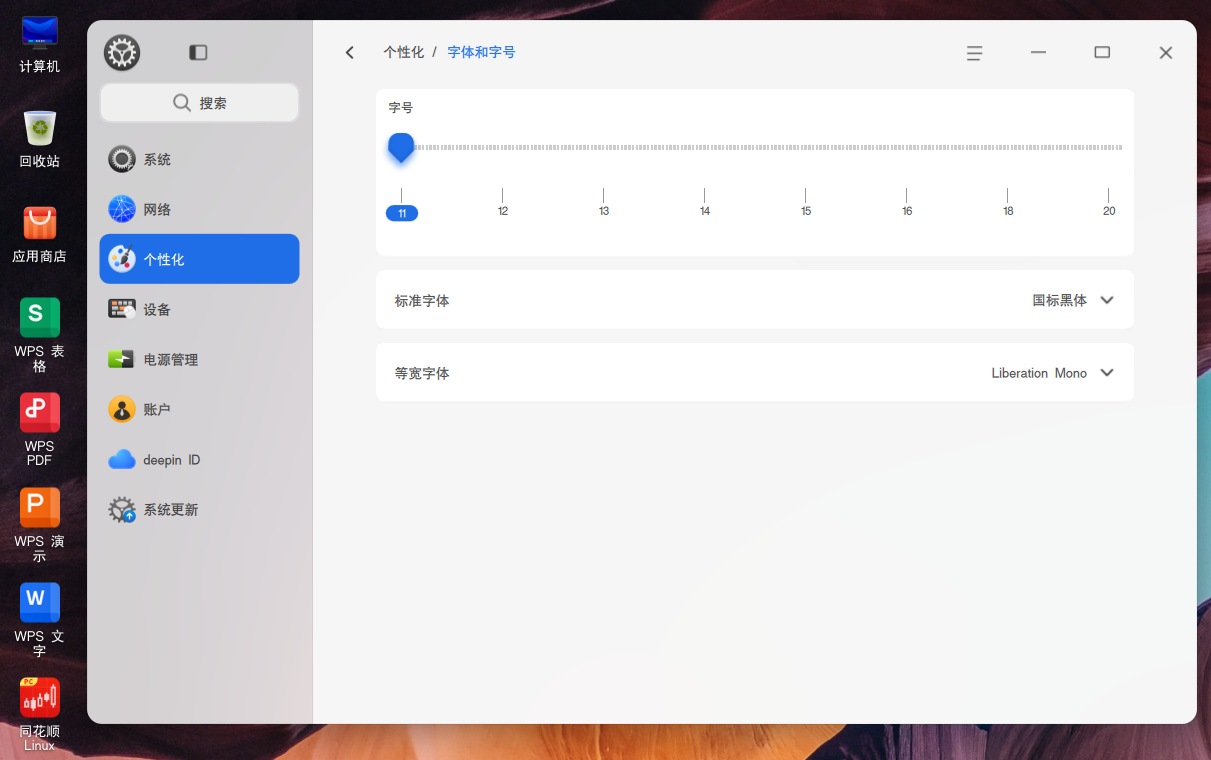Image resolution: width=1211 pixels, height=760 pixels.
Task: Set font size to 20 tick
Action: click(x=1108, y=203)
